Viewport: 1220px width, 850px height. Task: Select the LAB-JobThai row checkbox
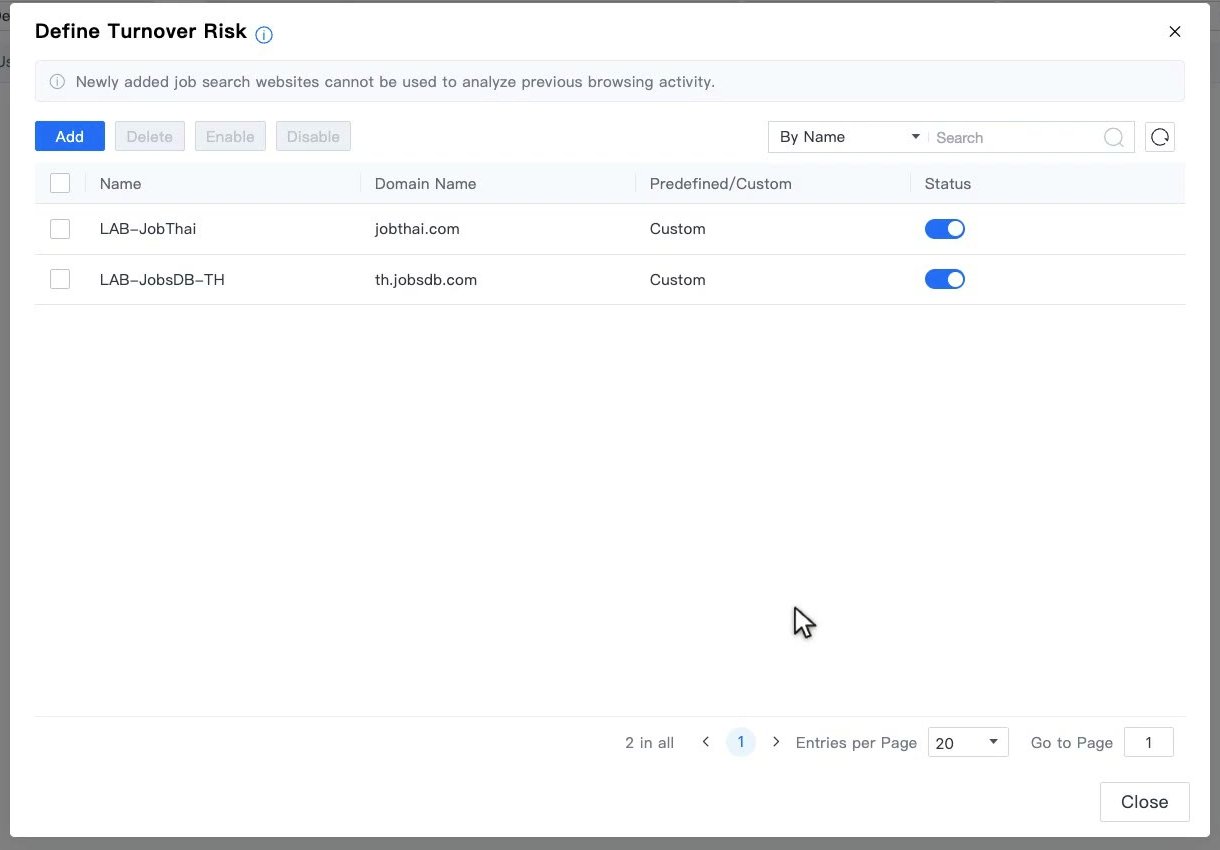click(60, 229)
